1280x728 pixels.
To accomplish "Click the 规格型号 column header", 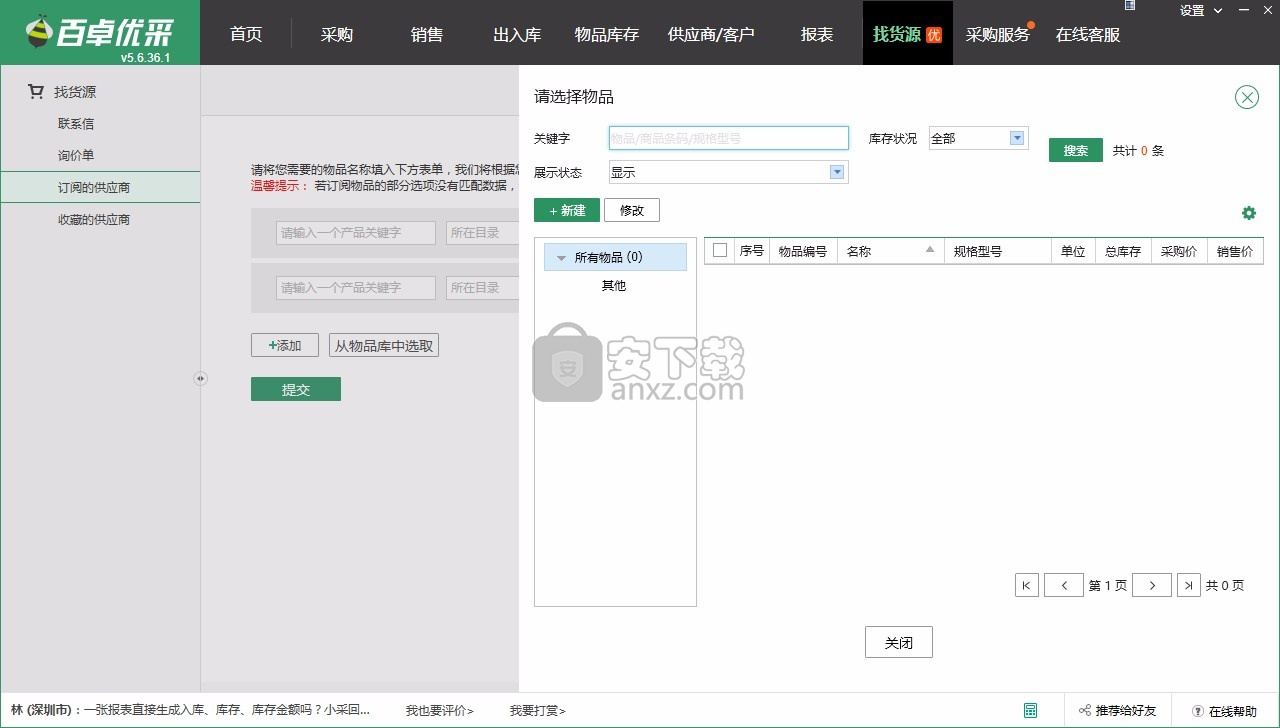I will click(998, 251).
